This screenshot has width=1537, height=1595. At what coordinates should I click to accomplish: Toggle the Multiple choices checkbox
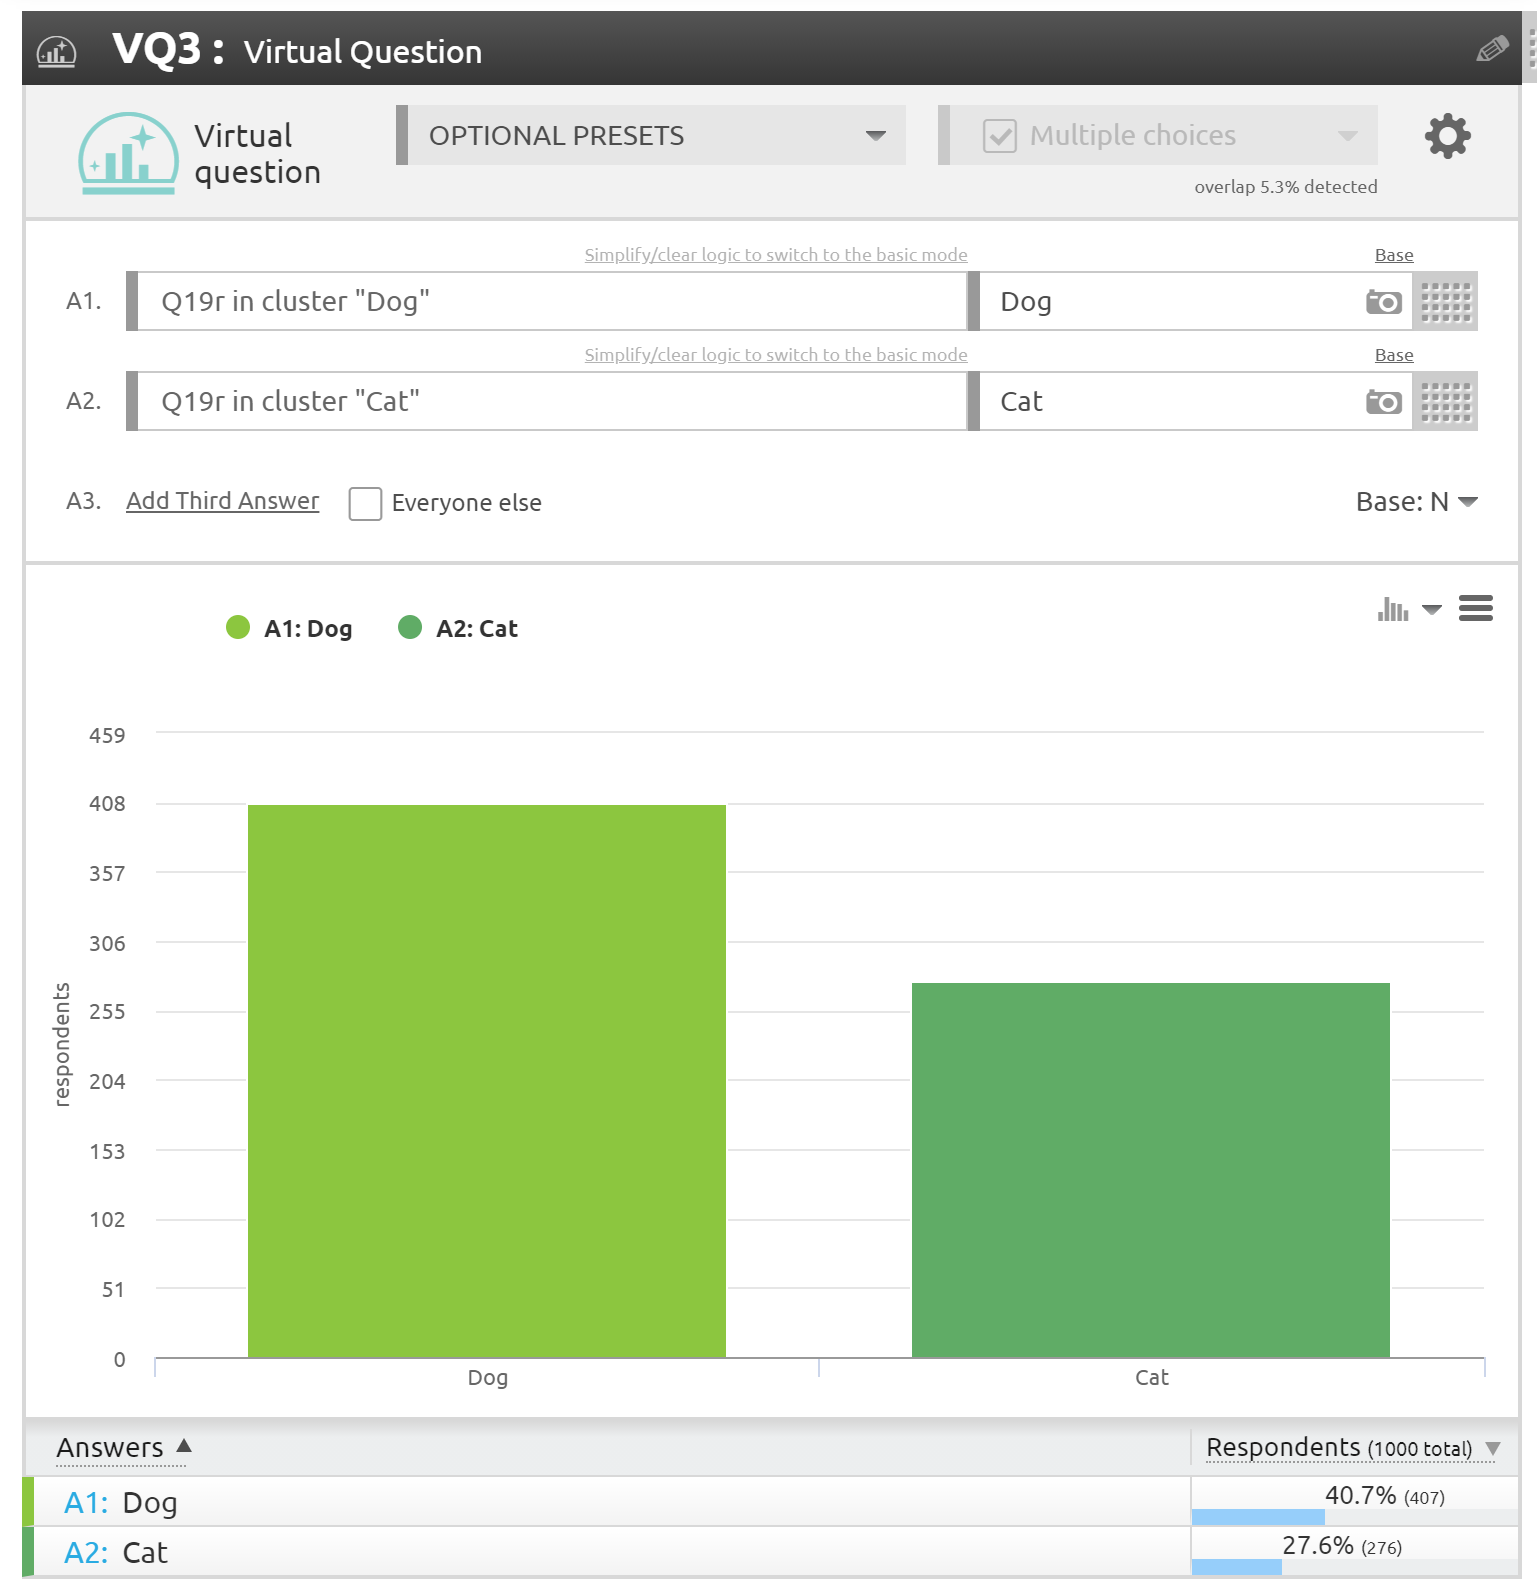(1000, 136)
